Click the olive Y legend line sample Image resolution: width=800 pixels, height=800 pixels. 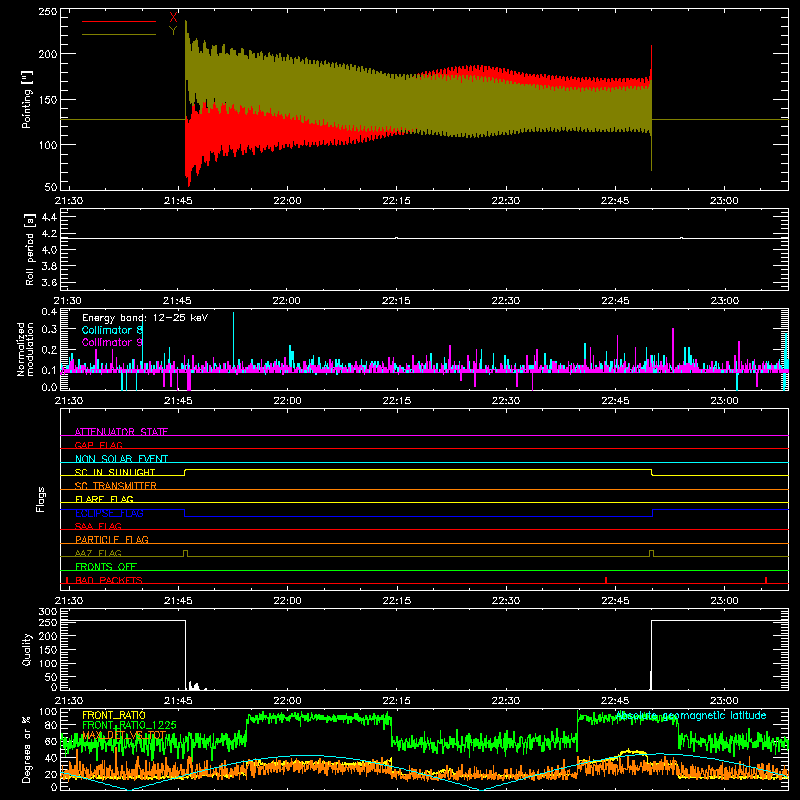coord(119,35)
